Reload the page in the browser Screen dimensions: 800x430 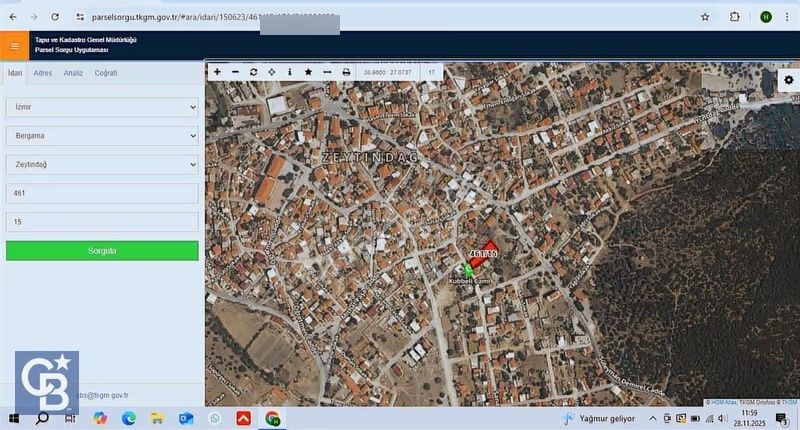55,17
